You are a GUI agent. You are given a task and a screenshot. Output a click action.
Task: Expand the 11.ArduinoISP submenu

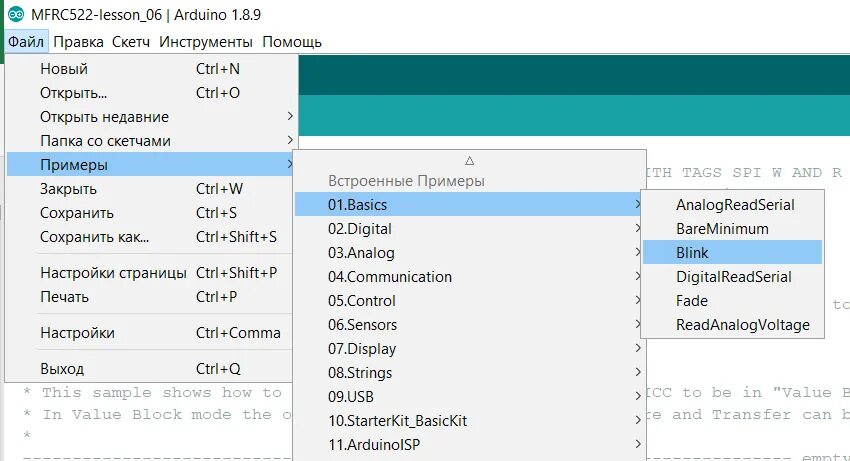[x=469, y=444]
